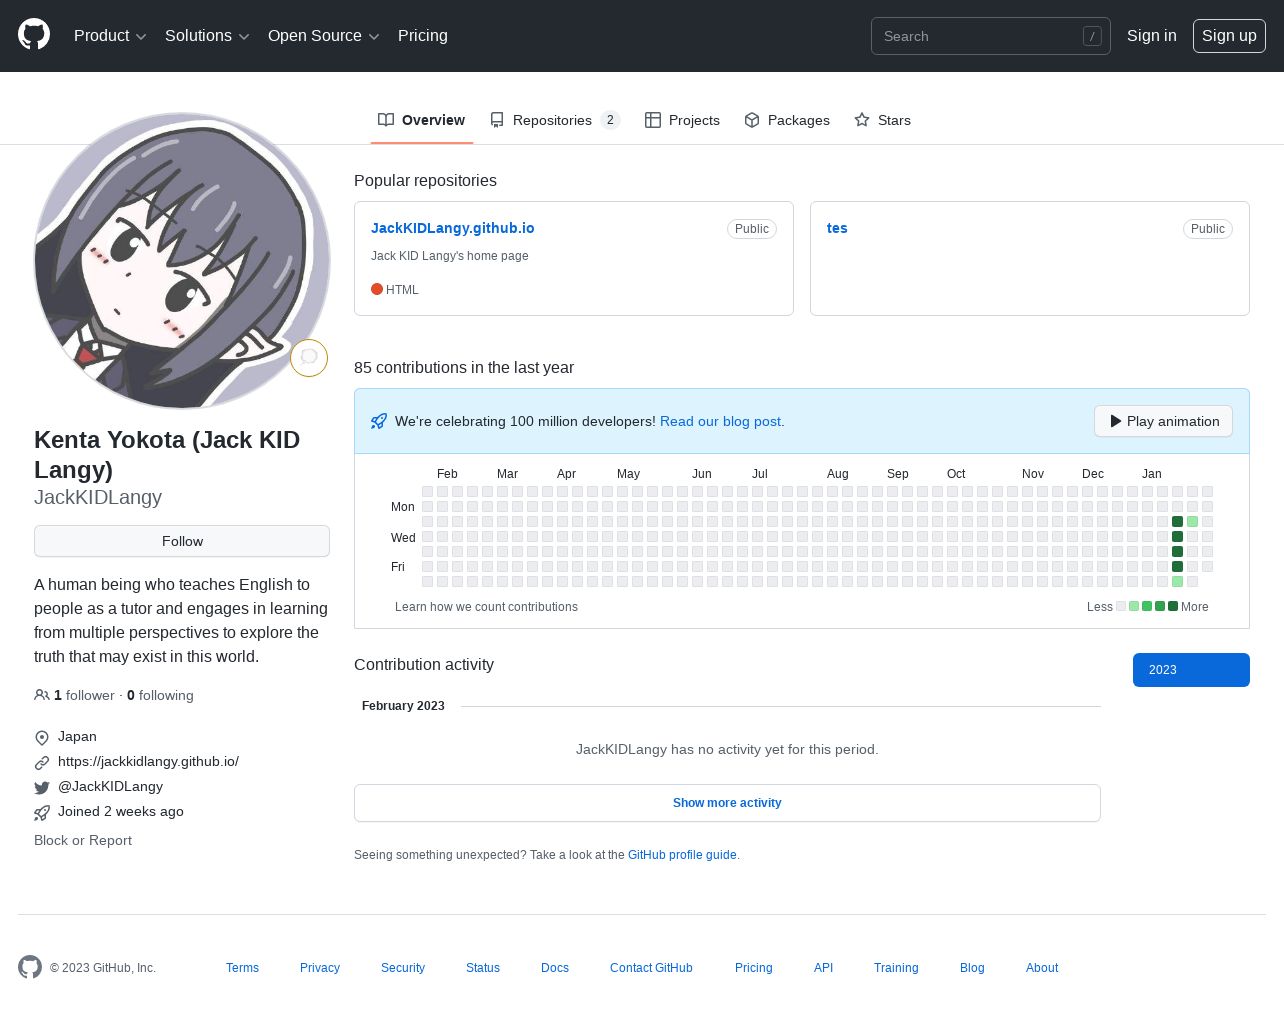The height and width of the screenshot is (1029, 1284).
Task: Click the rocket icon in celebration banner
Action: pos(378,421)
